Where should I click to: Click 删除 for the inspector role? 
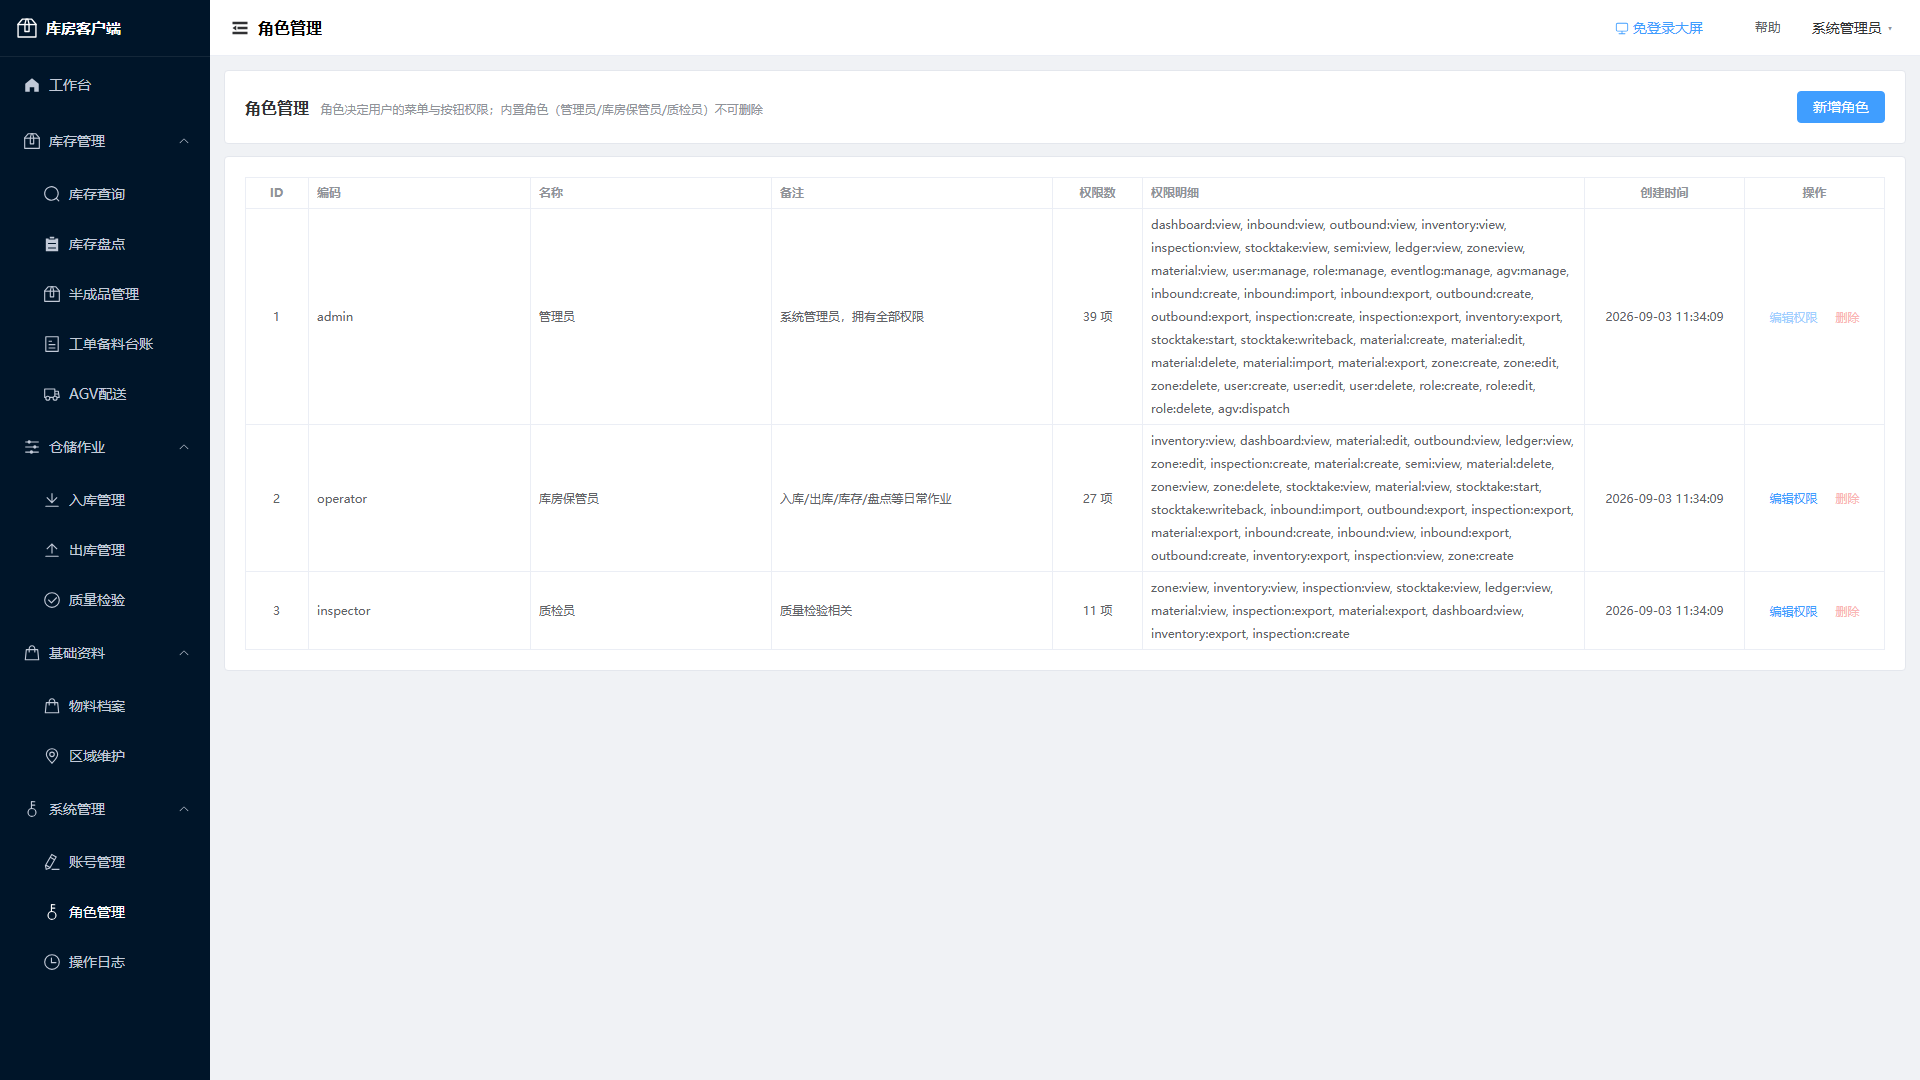click(x=1847, y=611)
